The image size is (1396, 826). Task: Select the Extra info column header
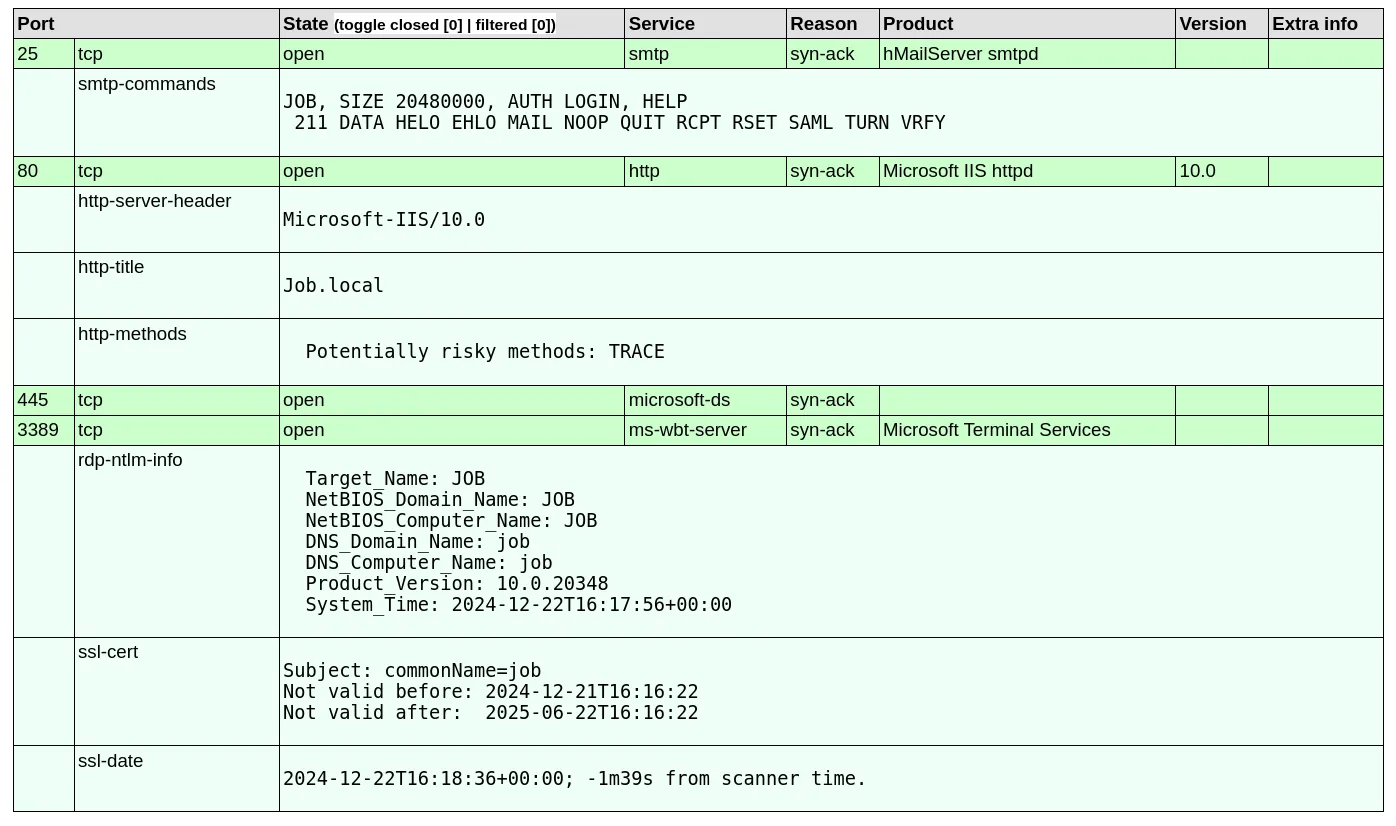[x=1325, y=24]
